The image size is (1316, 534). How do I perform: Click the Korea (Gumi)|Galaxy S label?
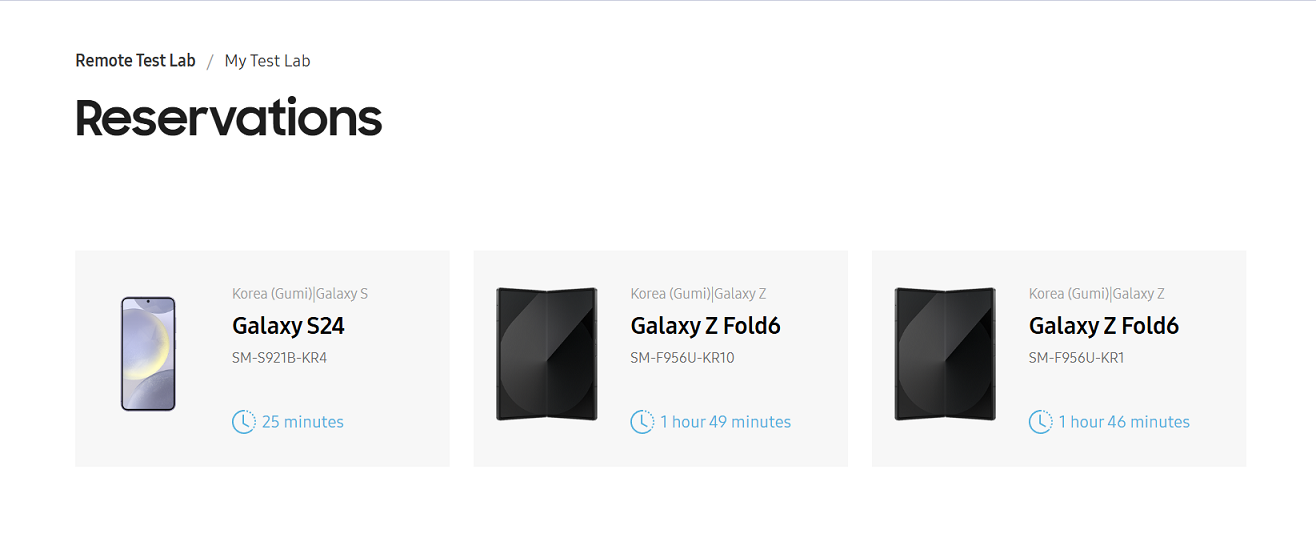click(x=300, y=294)
